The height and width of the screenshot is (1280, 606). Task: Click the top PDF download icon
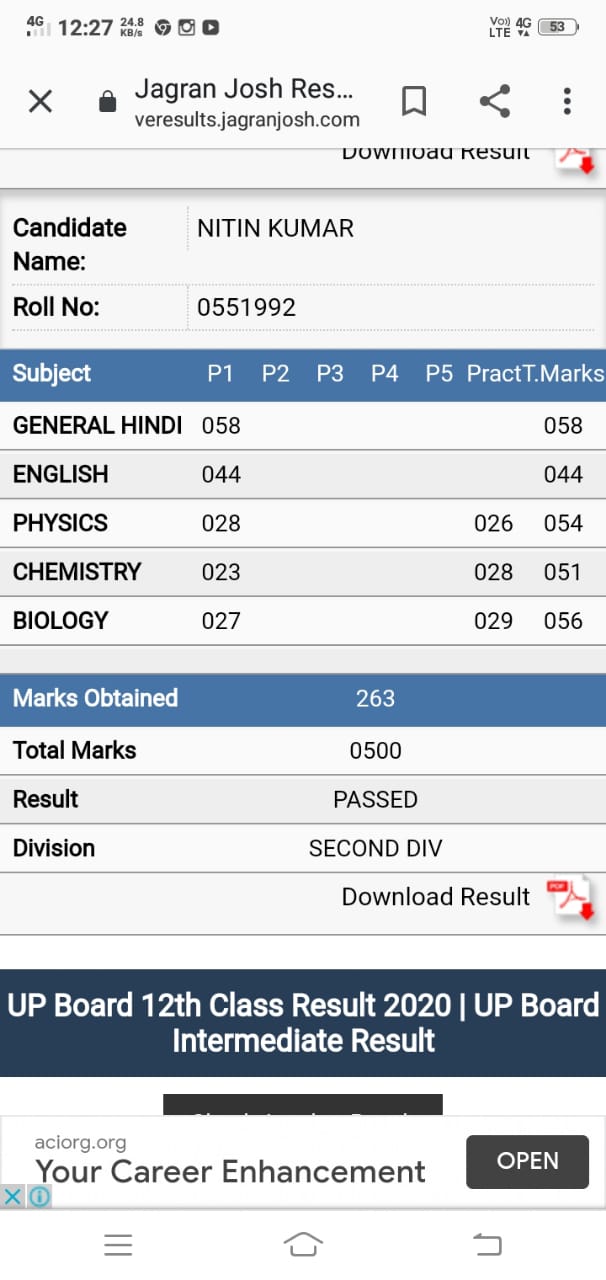[575, 159]
